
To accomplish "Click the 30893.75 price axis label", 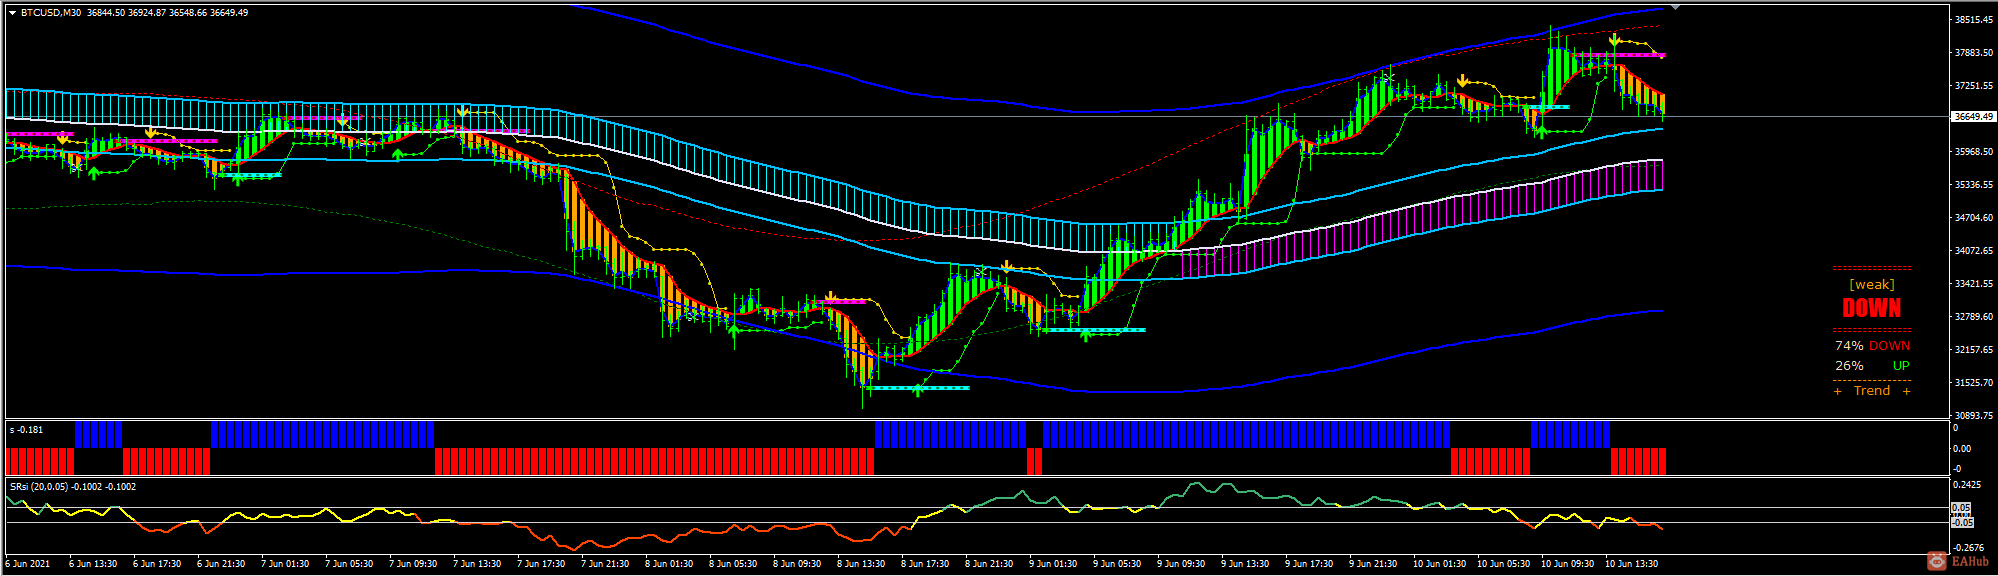I will [x=1973, y=415].
